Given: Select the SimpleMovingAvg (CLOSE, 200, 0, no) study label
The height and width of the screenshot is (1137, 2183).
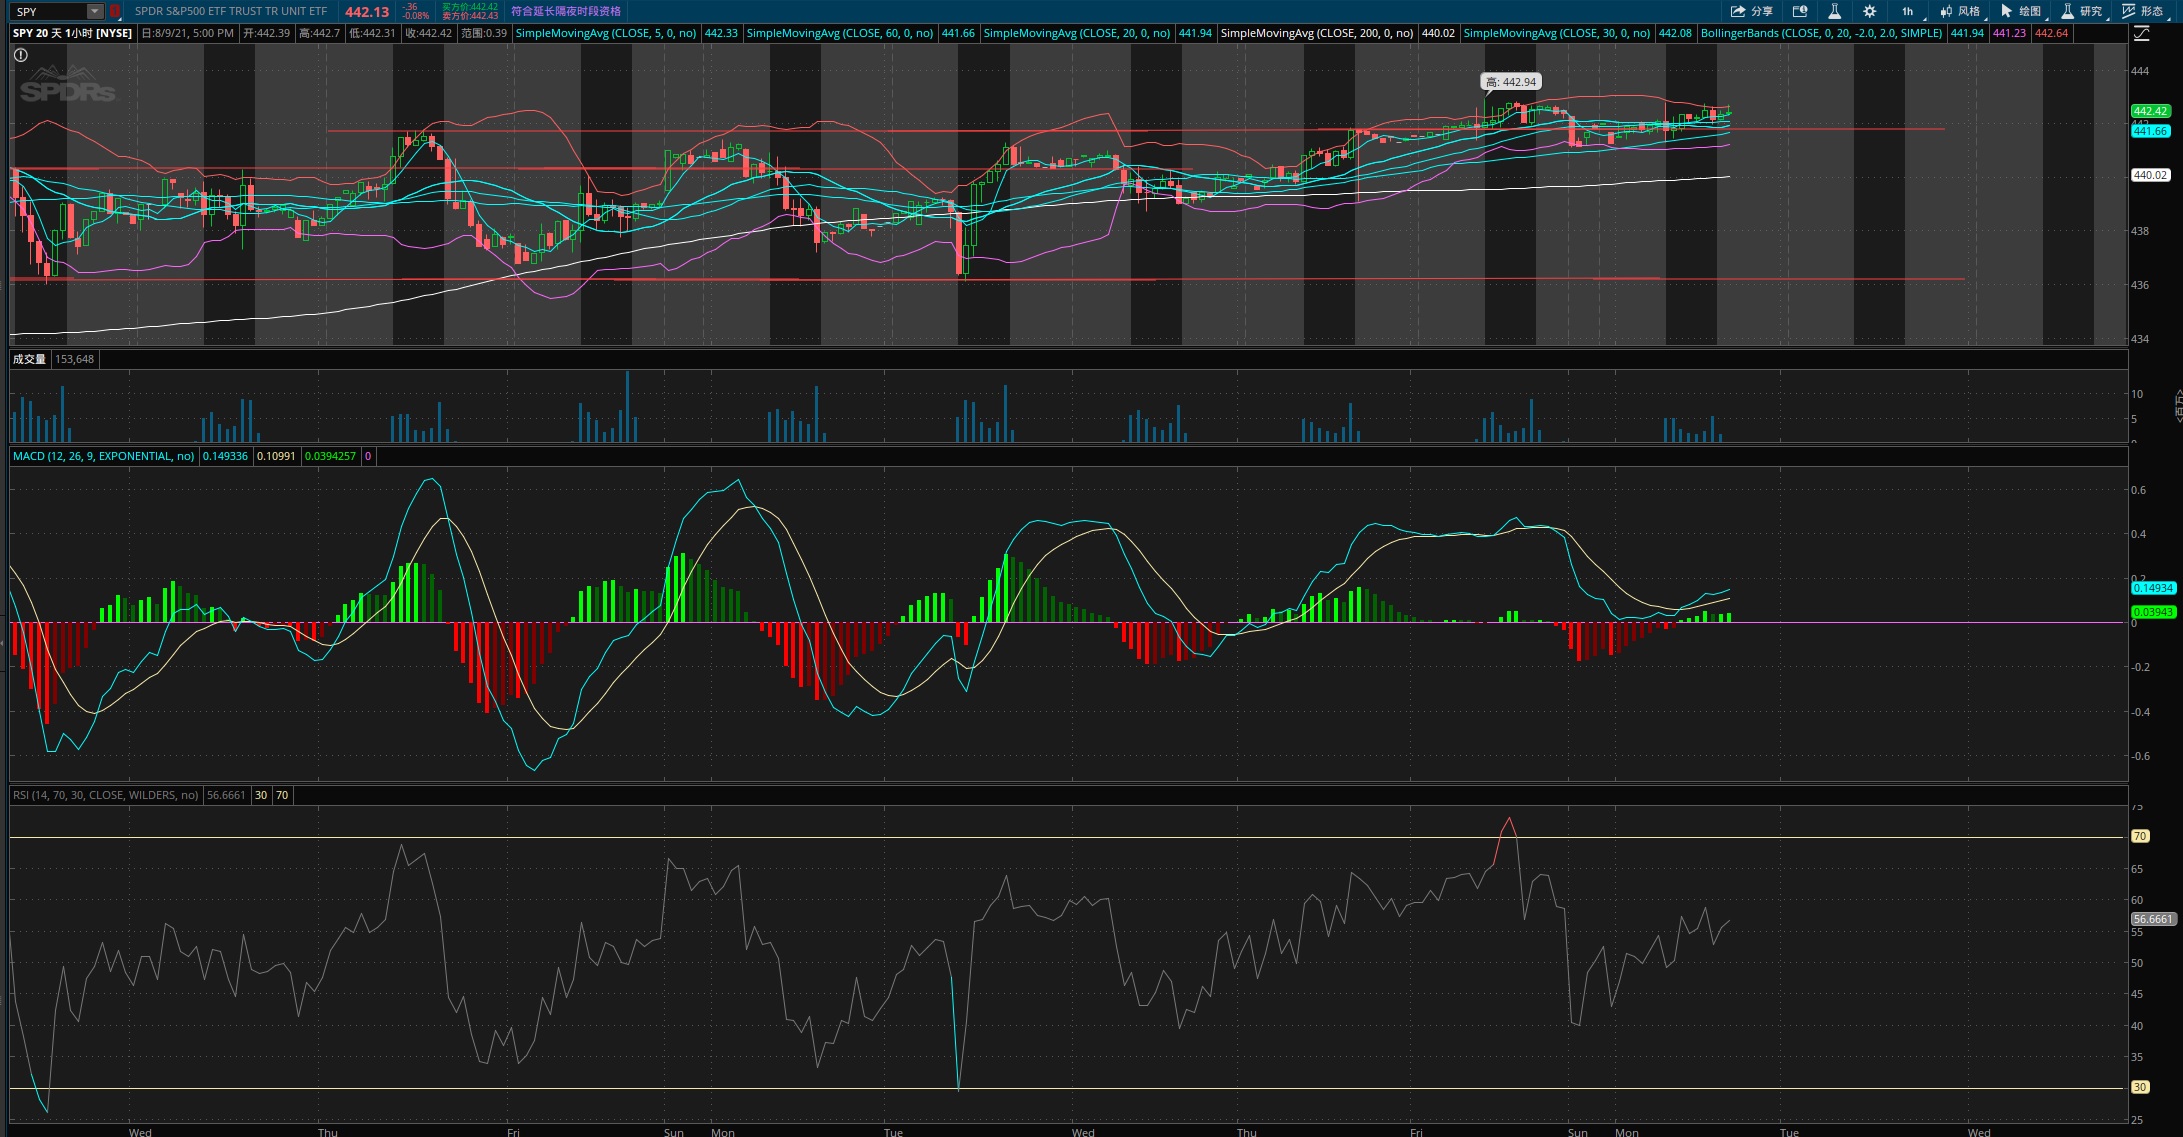Looking at the screenshot, I should 1317,33.
